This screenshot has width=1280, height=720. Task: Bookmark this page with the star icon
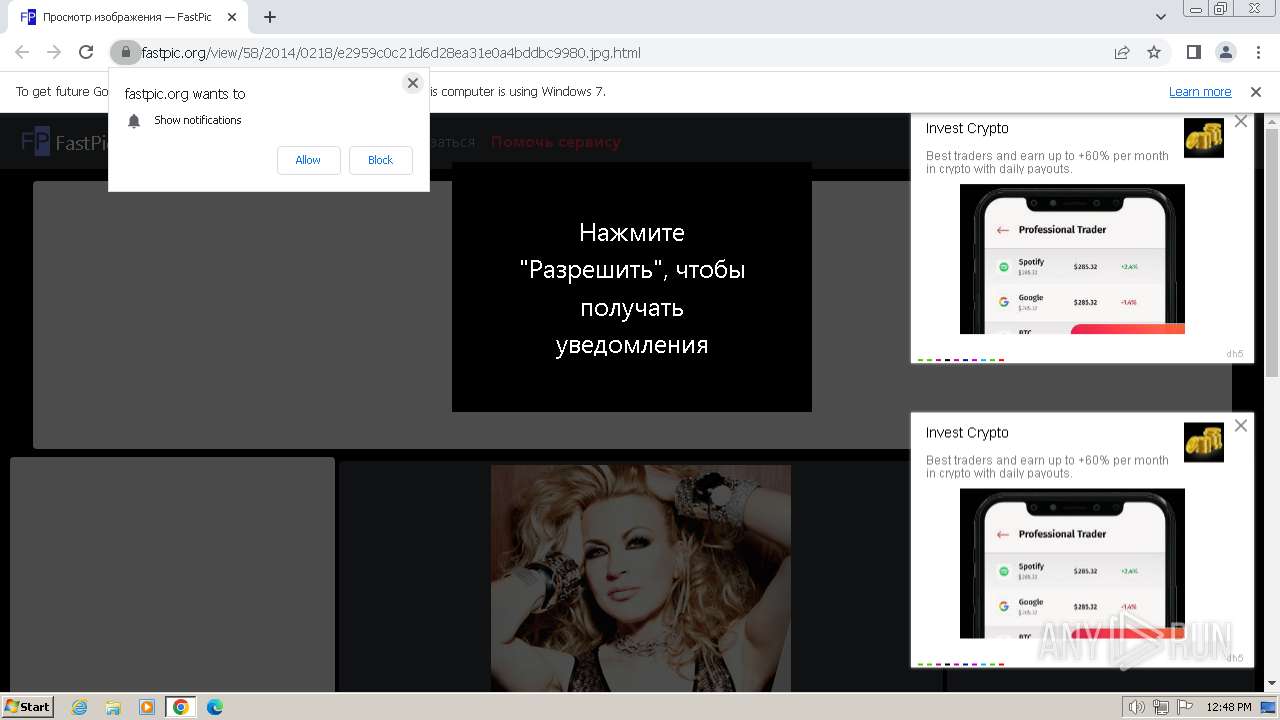(x=1154, y=53)
